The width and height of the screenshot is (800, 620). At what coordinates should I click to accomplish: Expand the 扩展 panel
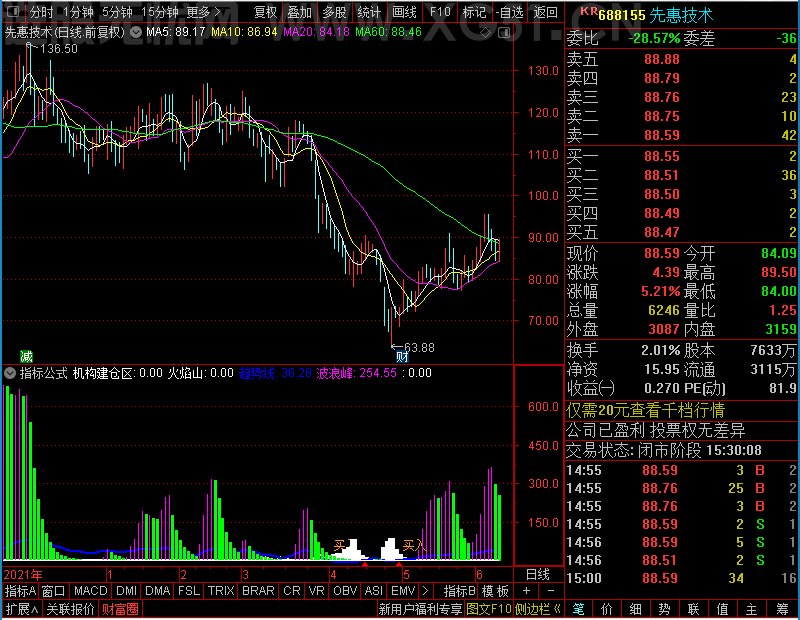[22, 609]
